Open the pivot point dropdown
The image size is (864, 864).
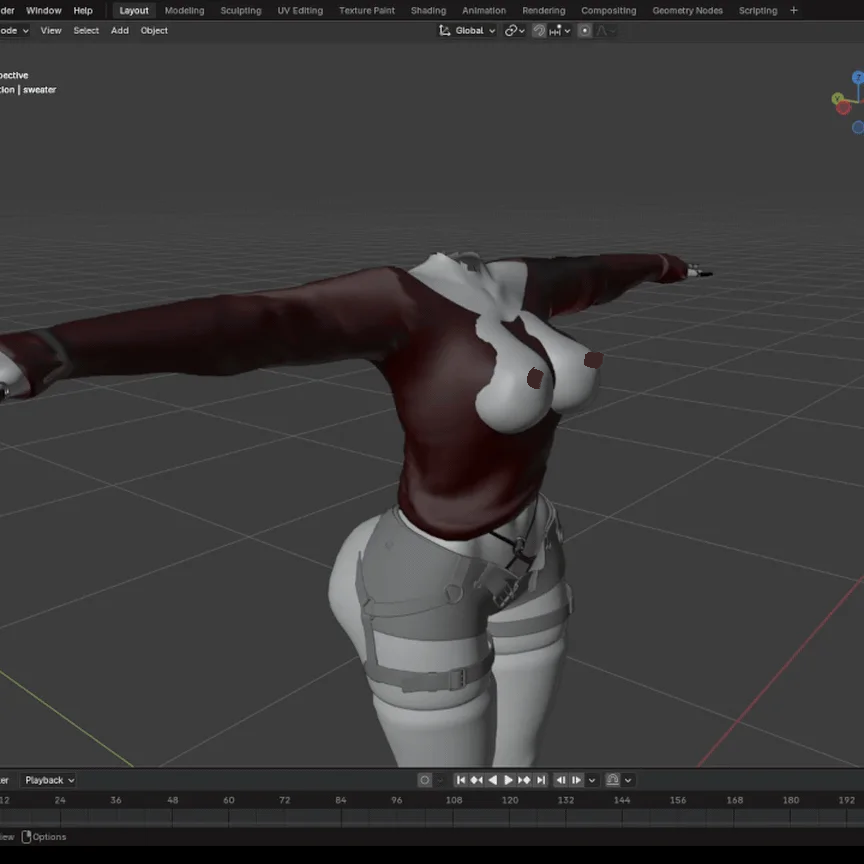coord(515,31)
